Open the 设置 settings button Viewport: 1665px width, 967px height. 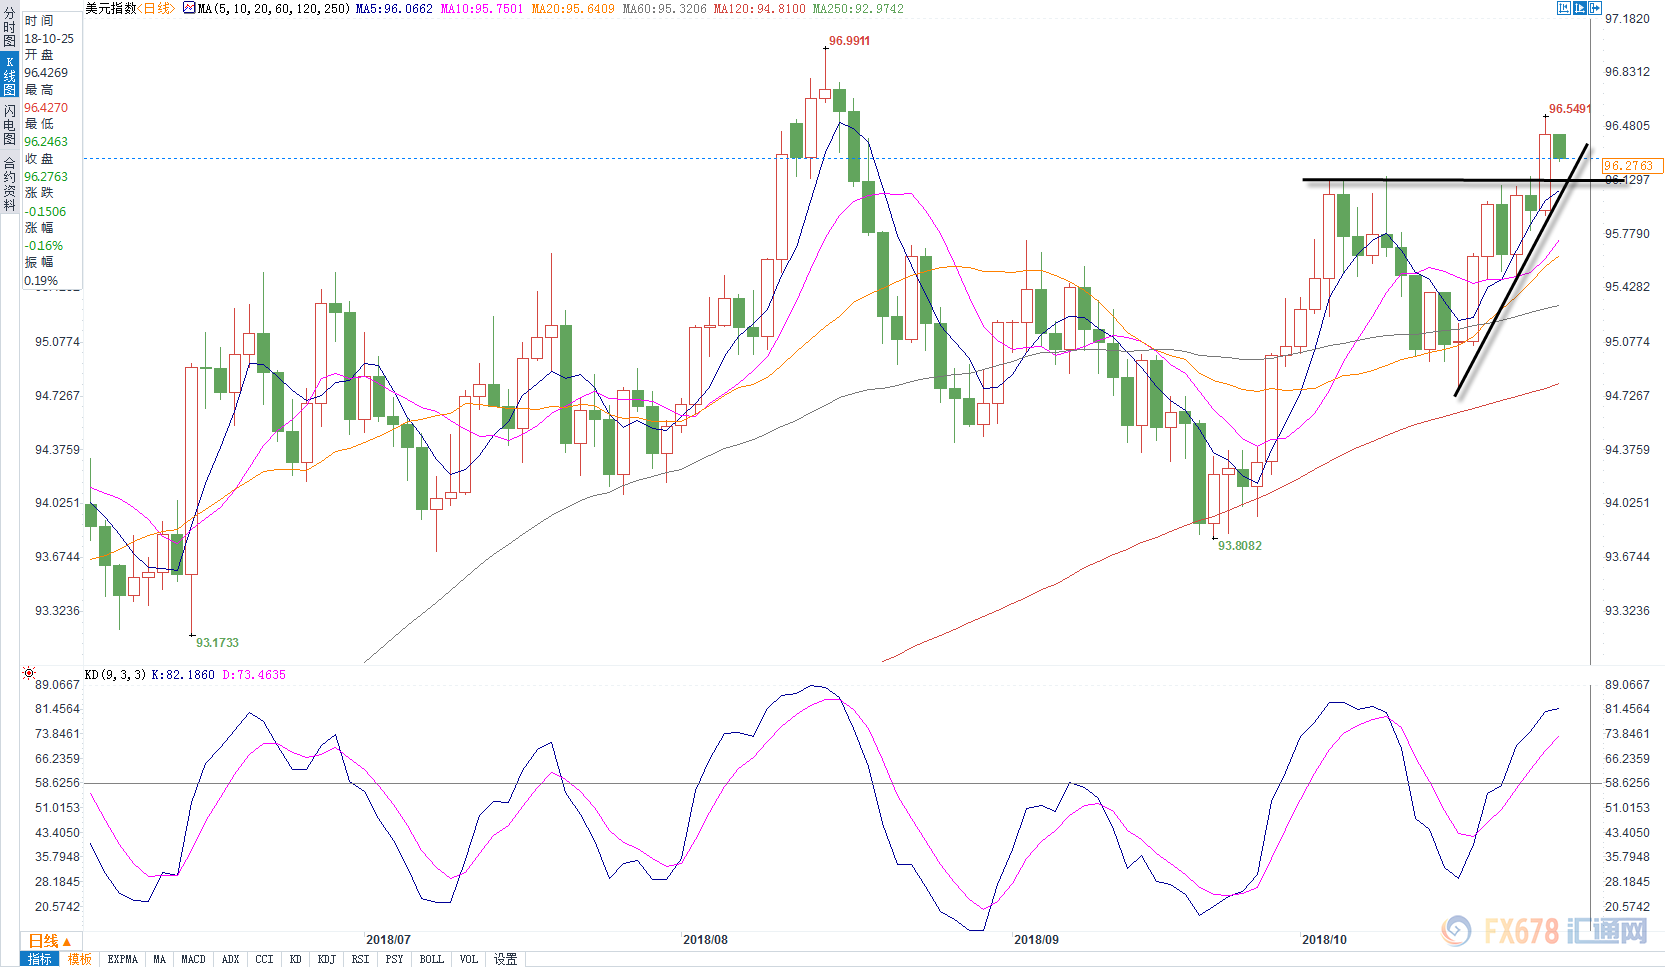pos(506,959)
